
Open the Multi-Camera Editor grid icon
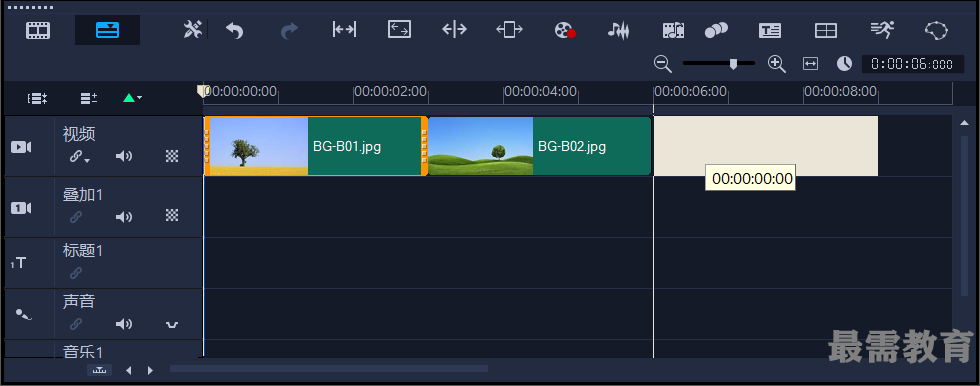click(x=826, y=30)
